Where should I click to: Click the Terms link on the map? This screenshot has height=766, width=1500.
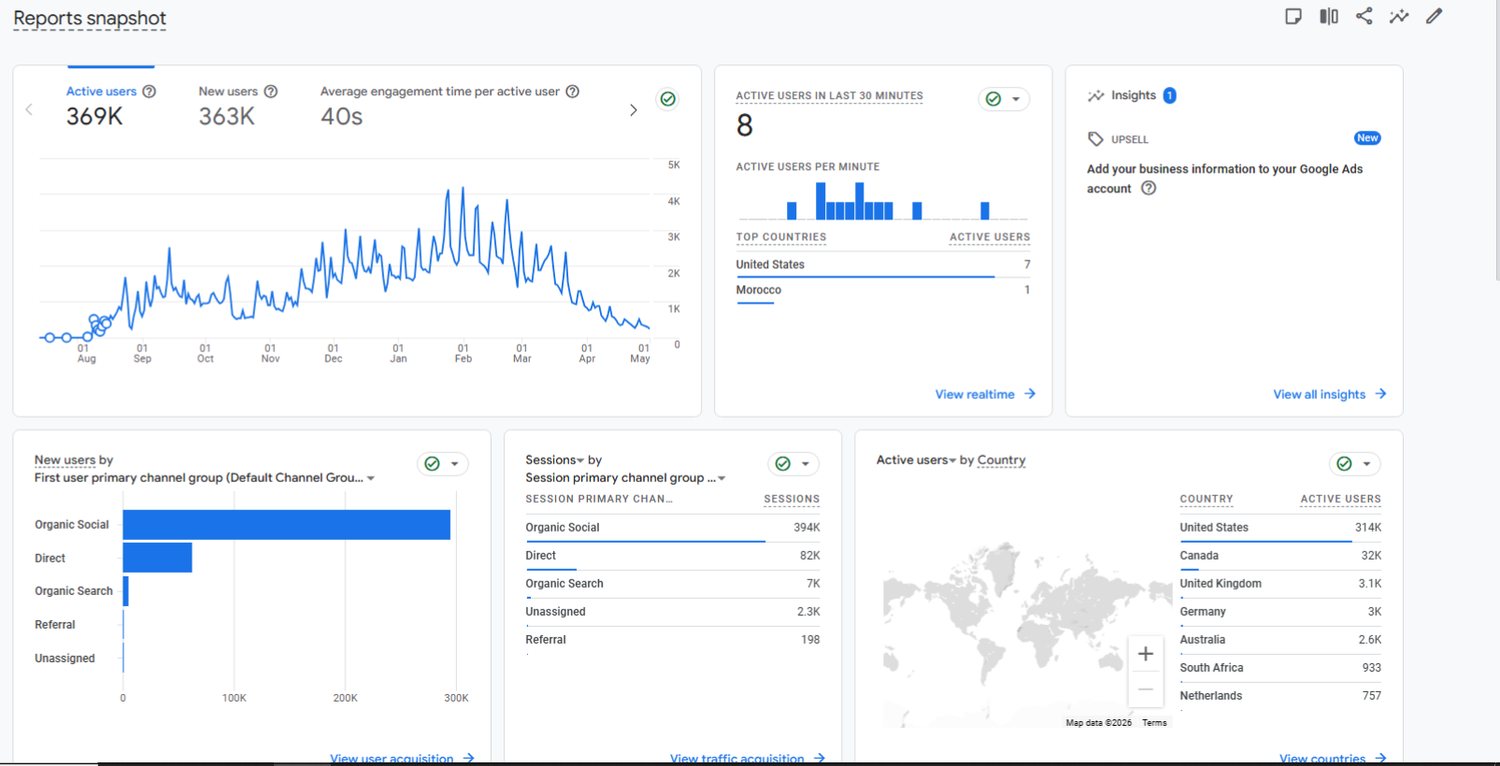click(x=1154, y=723)
